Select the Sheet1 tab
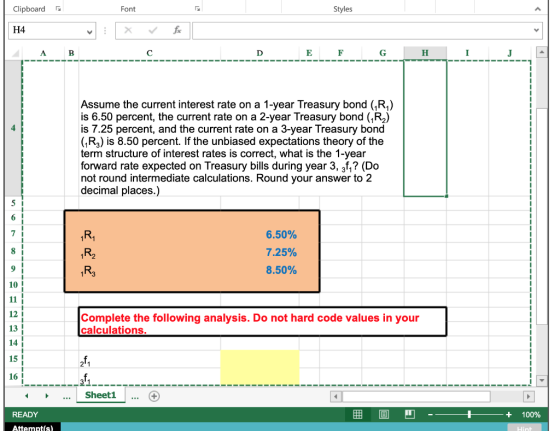 pyautogui.click(x=101, y=395)
